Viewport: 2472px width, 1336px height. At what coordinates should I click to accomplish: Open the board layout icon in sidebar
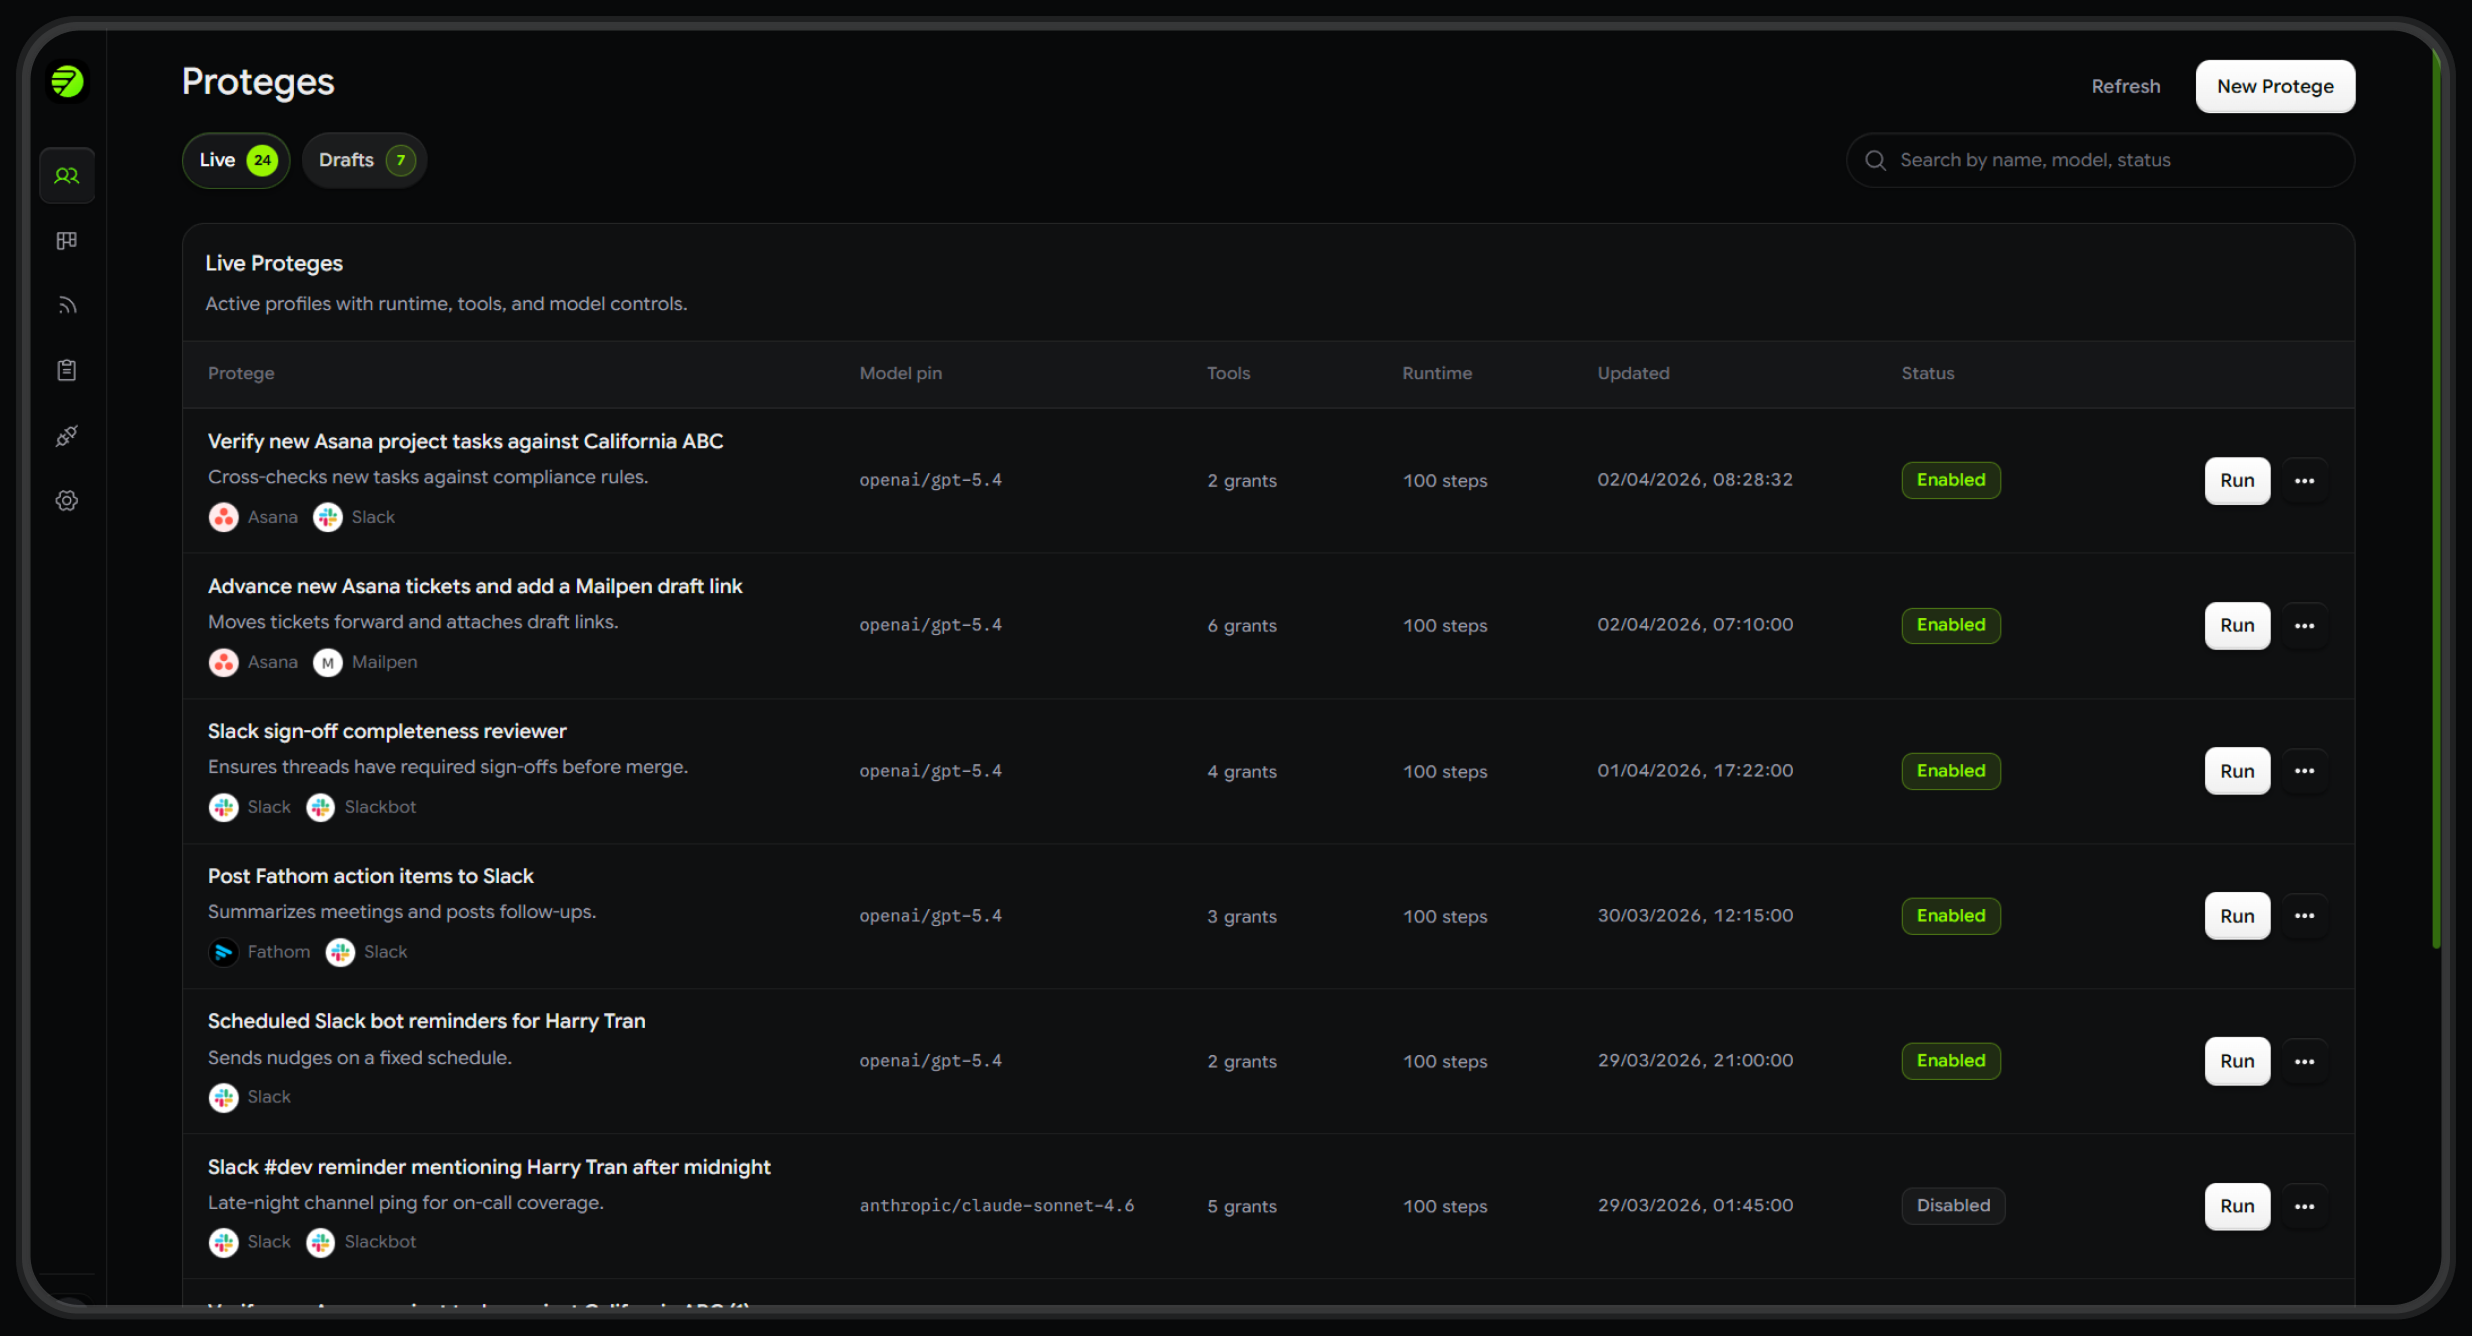[67, 241]
